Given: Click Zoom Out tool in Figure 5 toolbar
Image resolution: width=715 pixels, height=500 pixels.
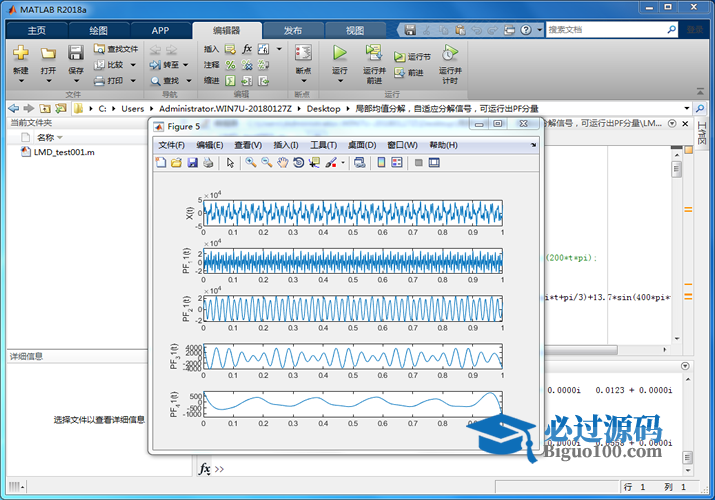Looking at the screenshot, I should pos(267,163).
